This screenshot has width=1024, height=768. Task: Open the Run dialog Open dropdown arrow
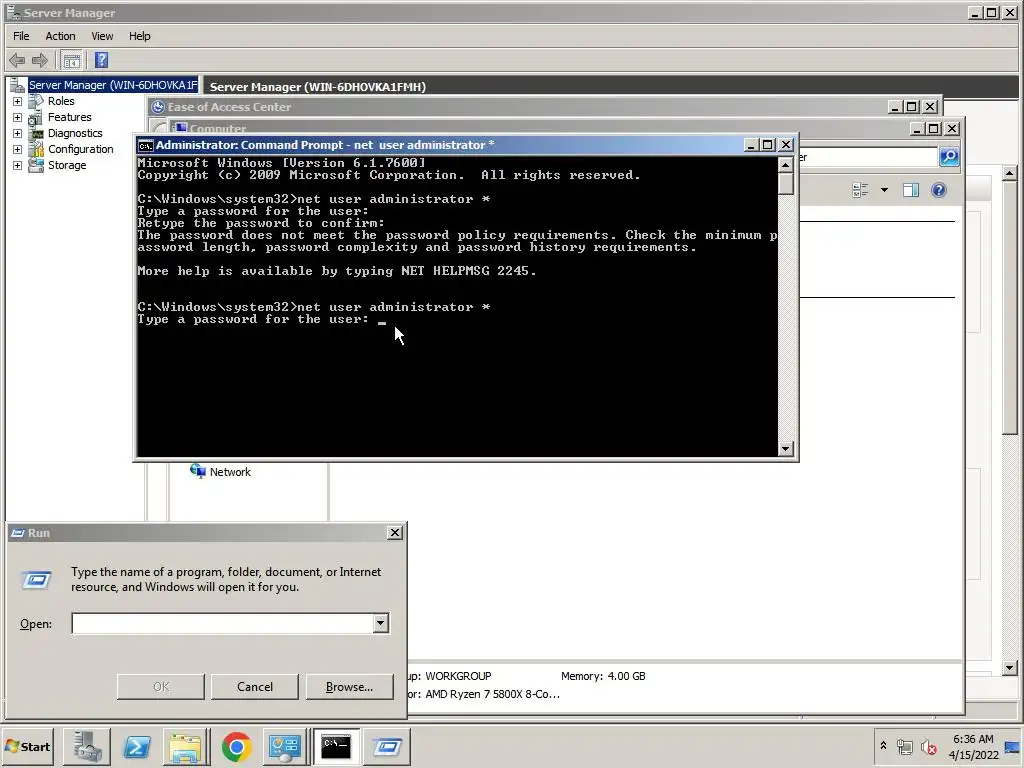click(381, 624)
